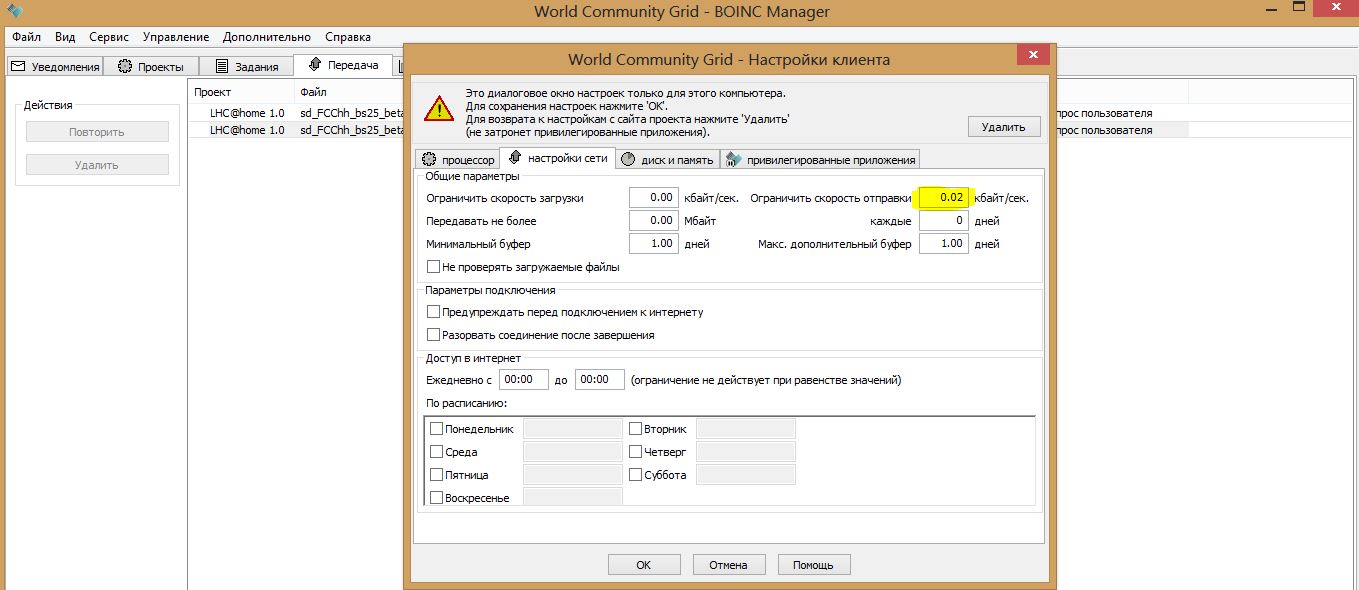Screen dimensions: 1359x590
Task: Click the до end time field
Action: (x=599, y=380)
